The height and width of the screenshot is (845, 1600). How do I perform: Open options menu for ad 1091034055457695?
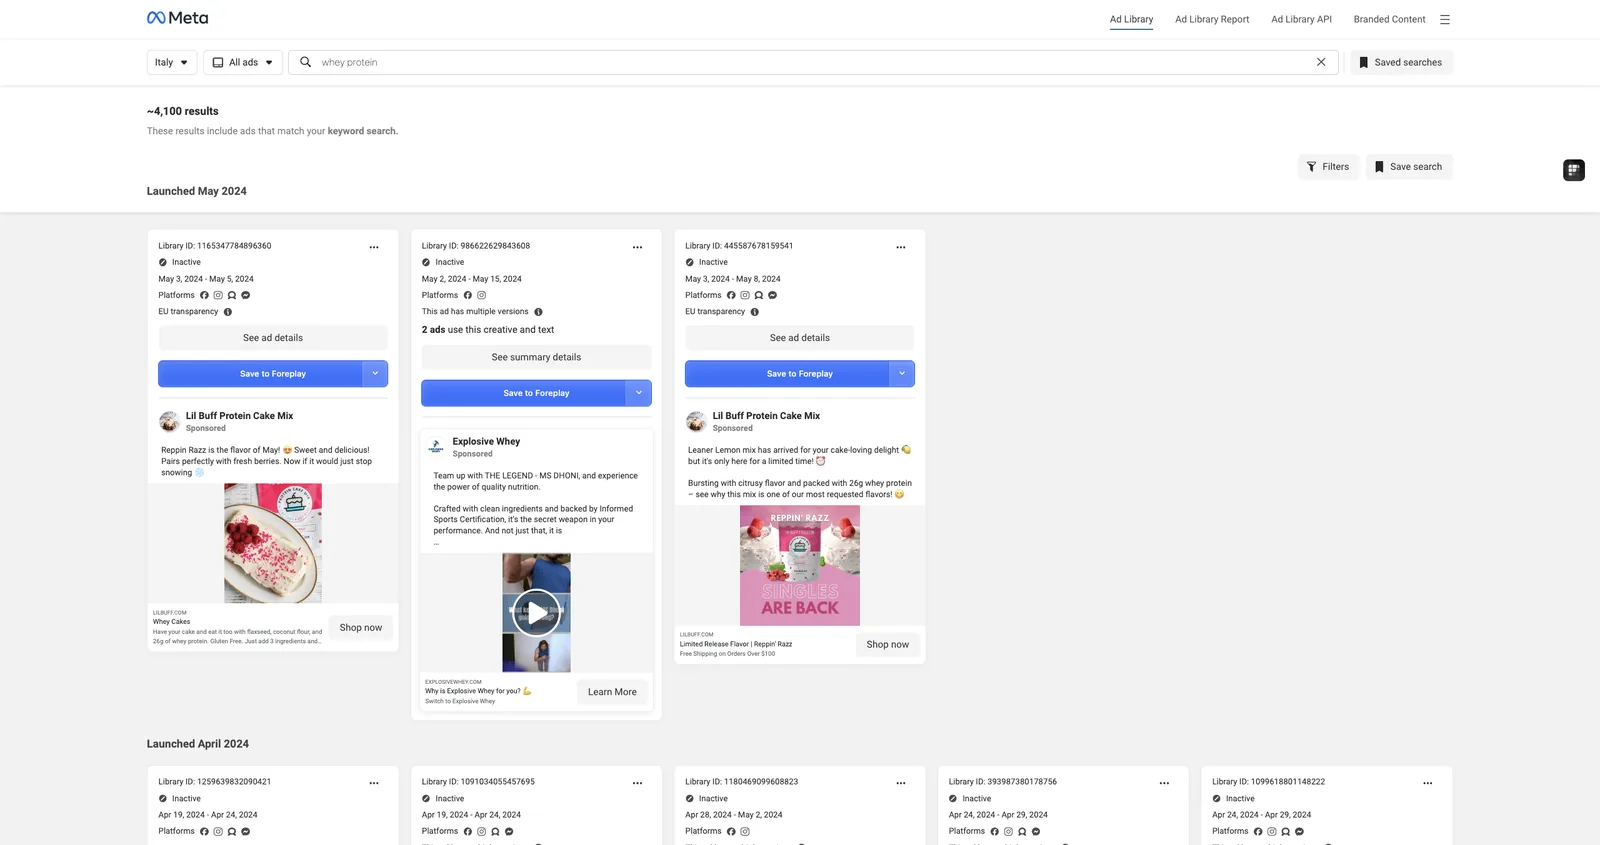pos(637,783)
